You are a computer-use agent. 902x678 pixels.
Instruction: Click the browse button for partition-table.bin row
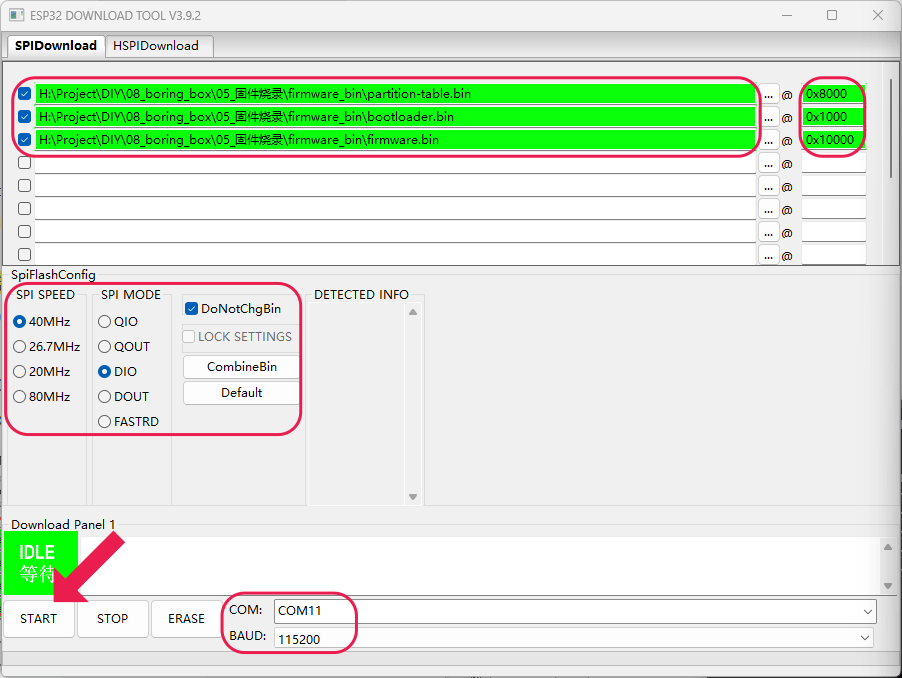click(768, 94)
